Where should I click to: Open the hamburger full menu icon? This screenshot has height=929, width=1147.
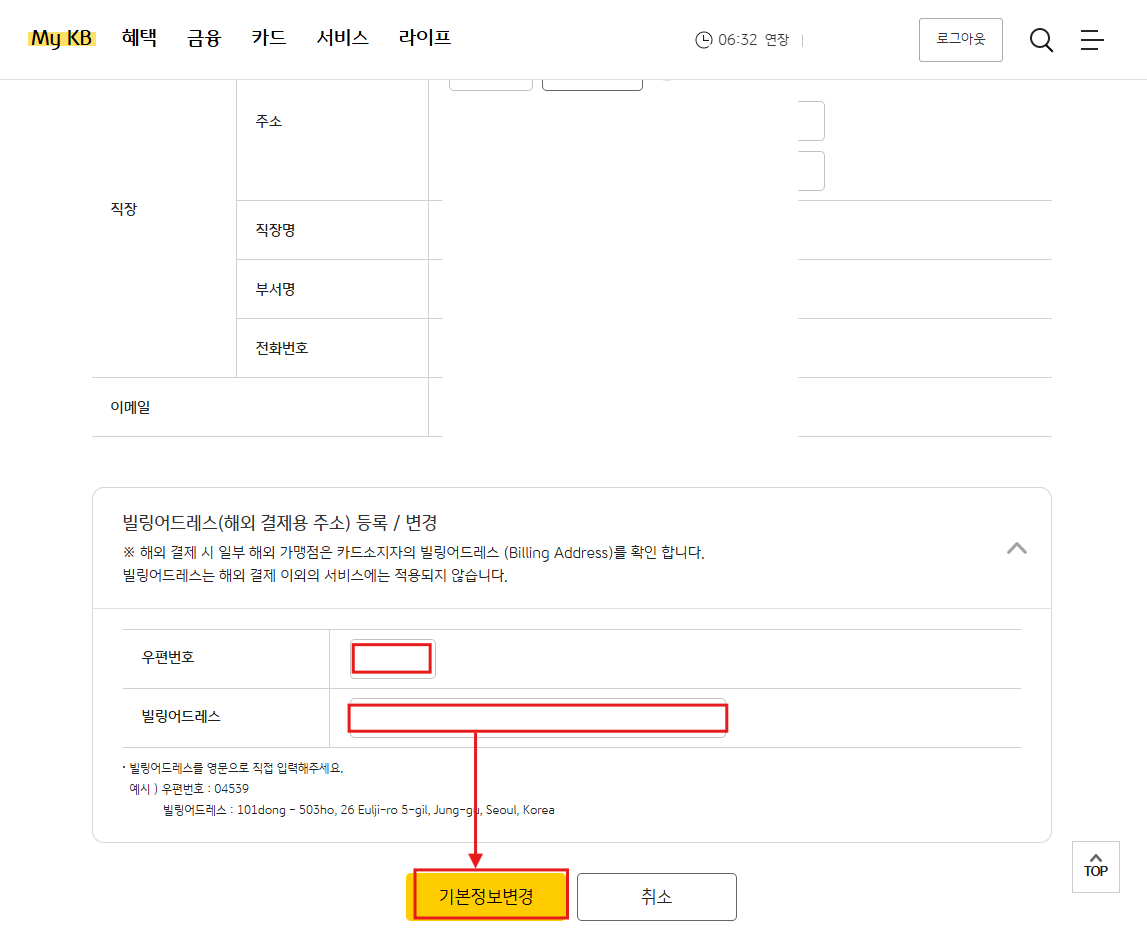click(1091, 40)
